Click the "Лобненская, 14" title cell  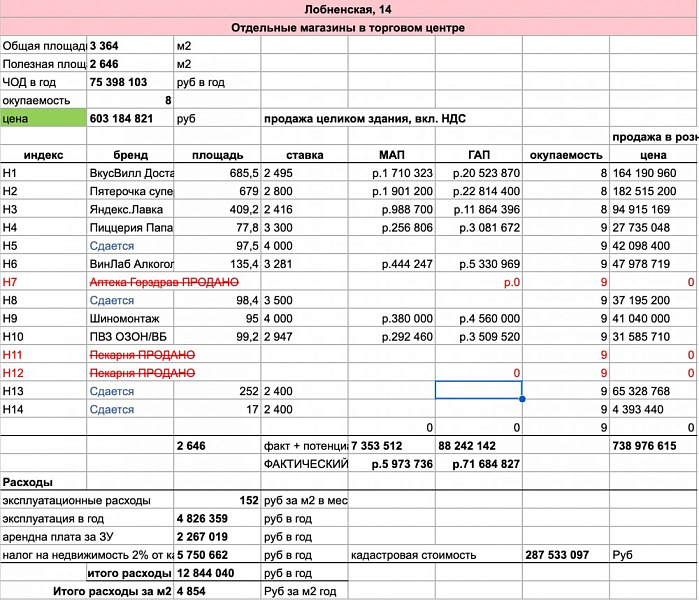[348, 9]
